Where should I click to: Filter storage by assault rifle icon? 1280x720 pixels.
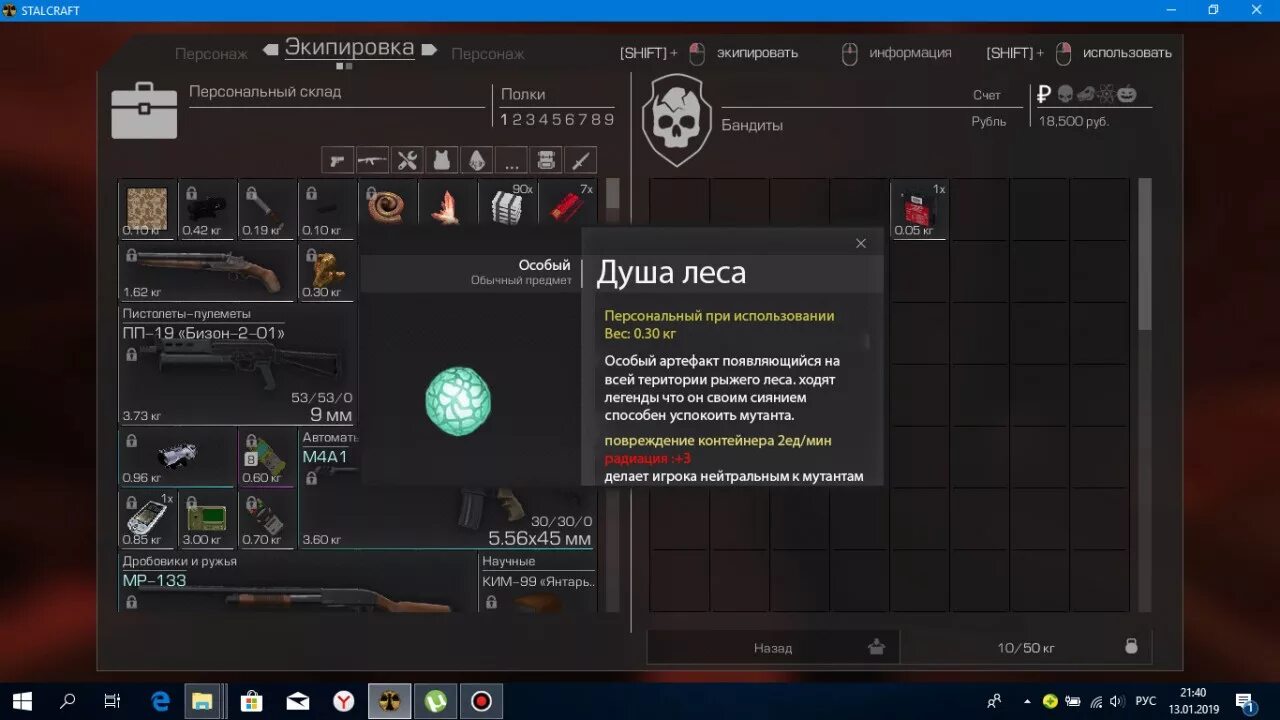point(372,160)
